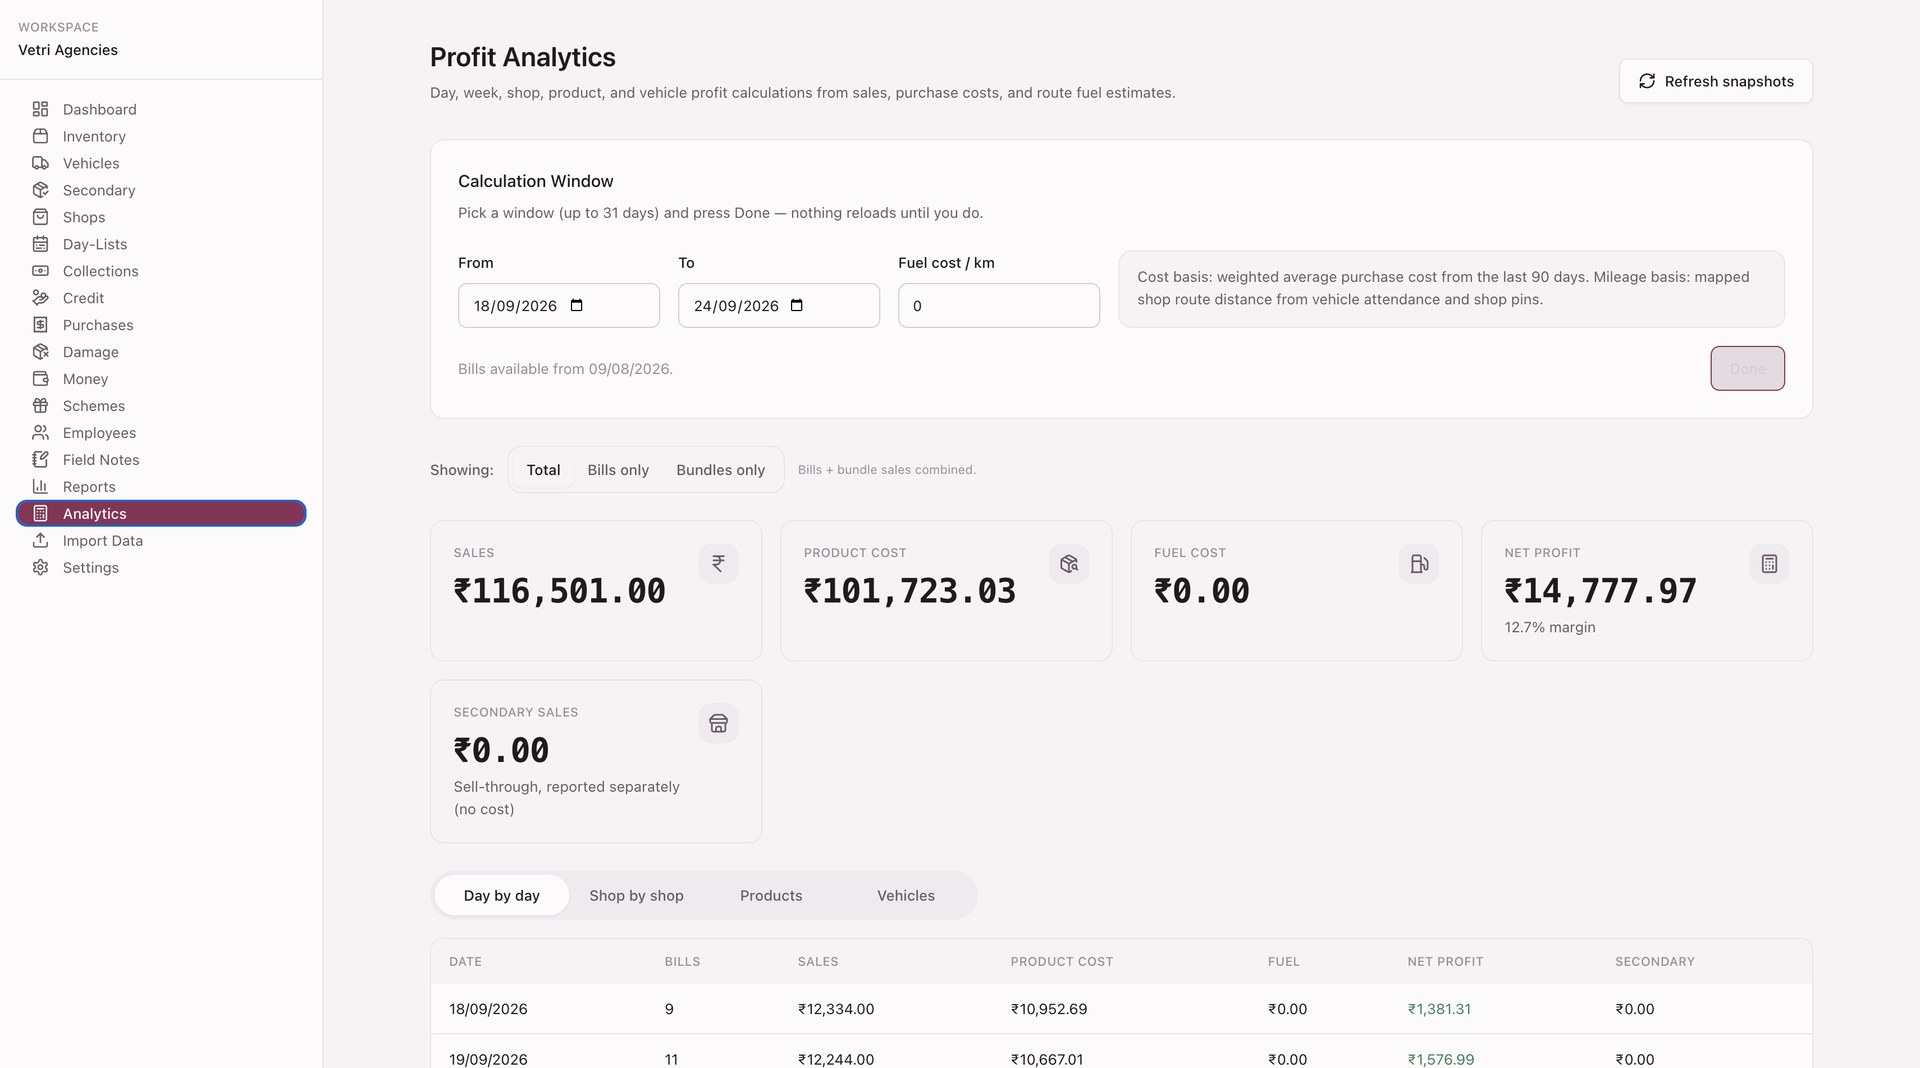The height and width of the screenshot is (1068, 1920).
Task: Click the Settings gear icon
Action: click(40, 568)
